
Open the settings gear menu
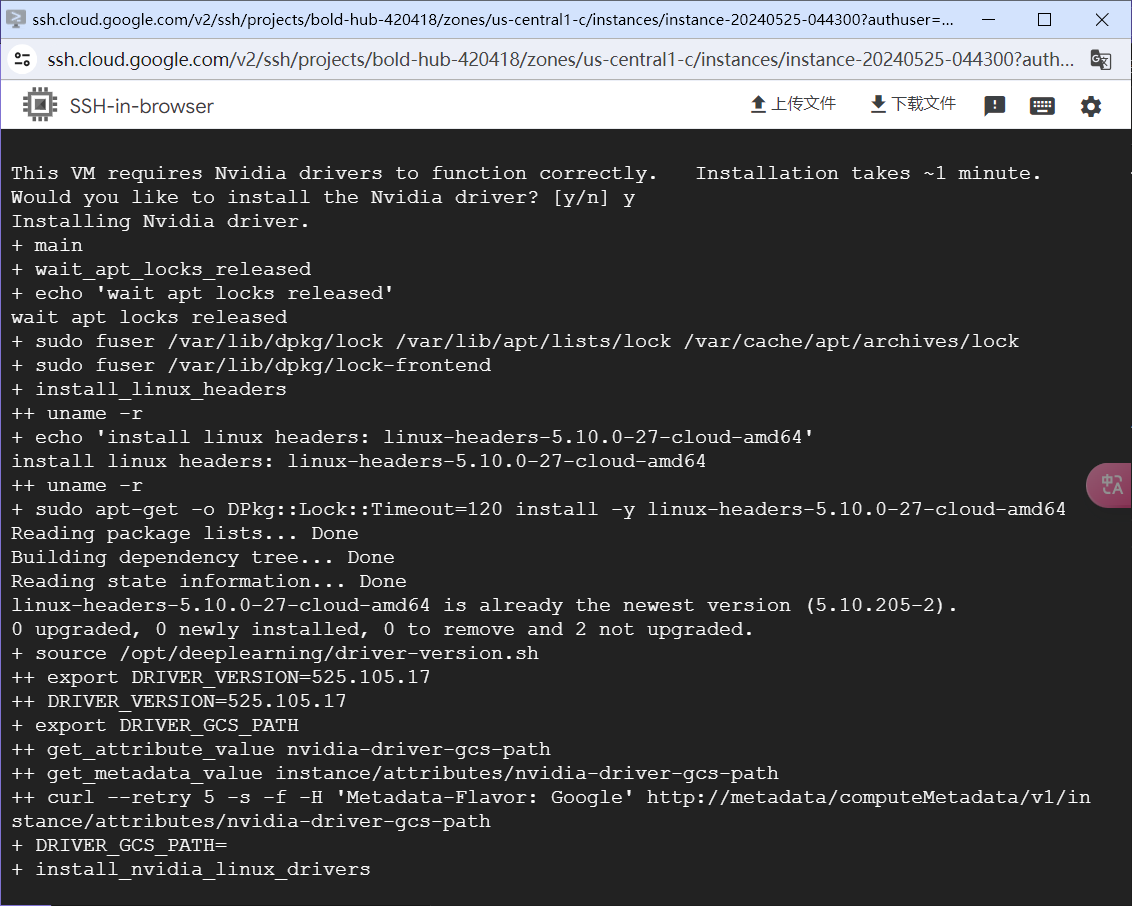click(x=1090, y=106)
